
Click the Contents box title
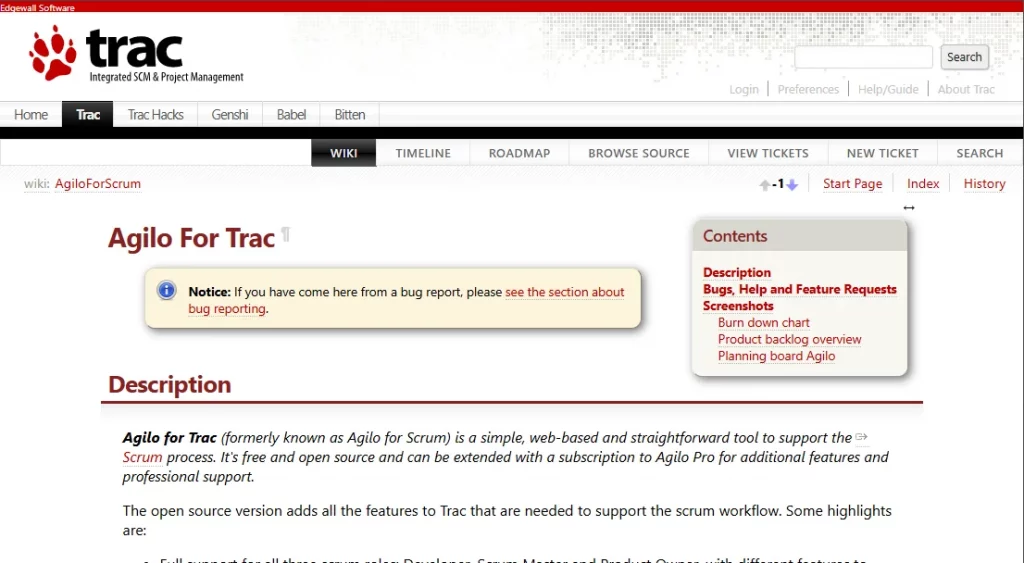pos(735,236)
